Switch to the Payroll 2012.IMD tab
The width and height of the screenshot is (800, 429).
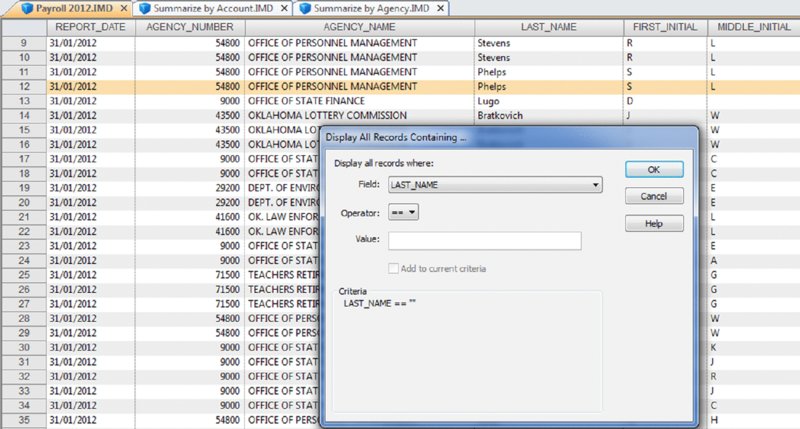pos(74,9)
